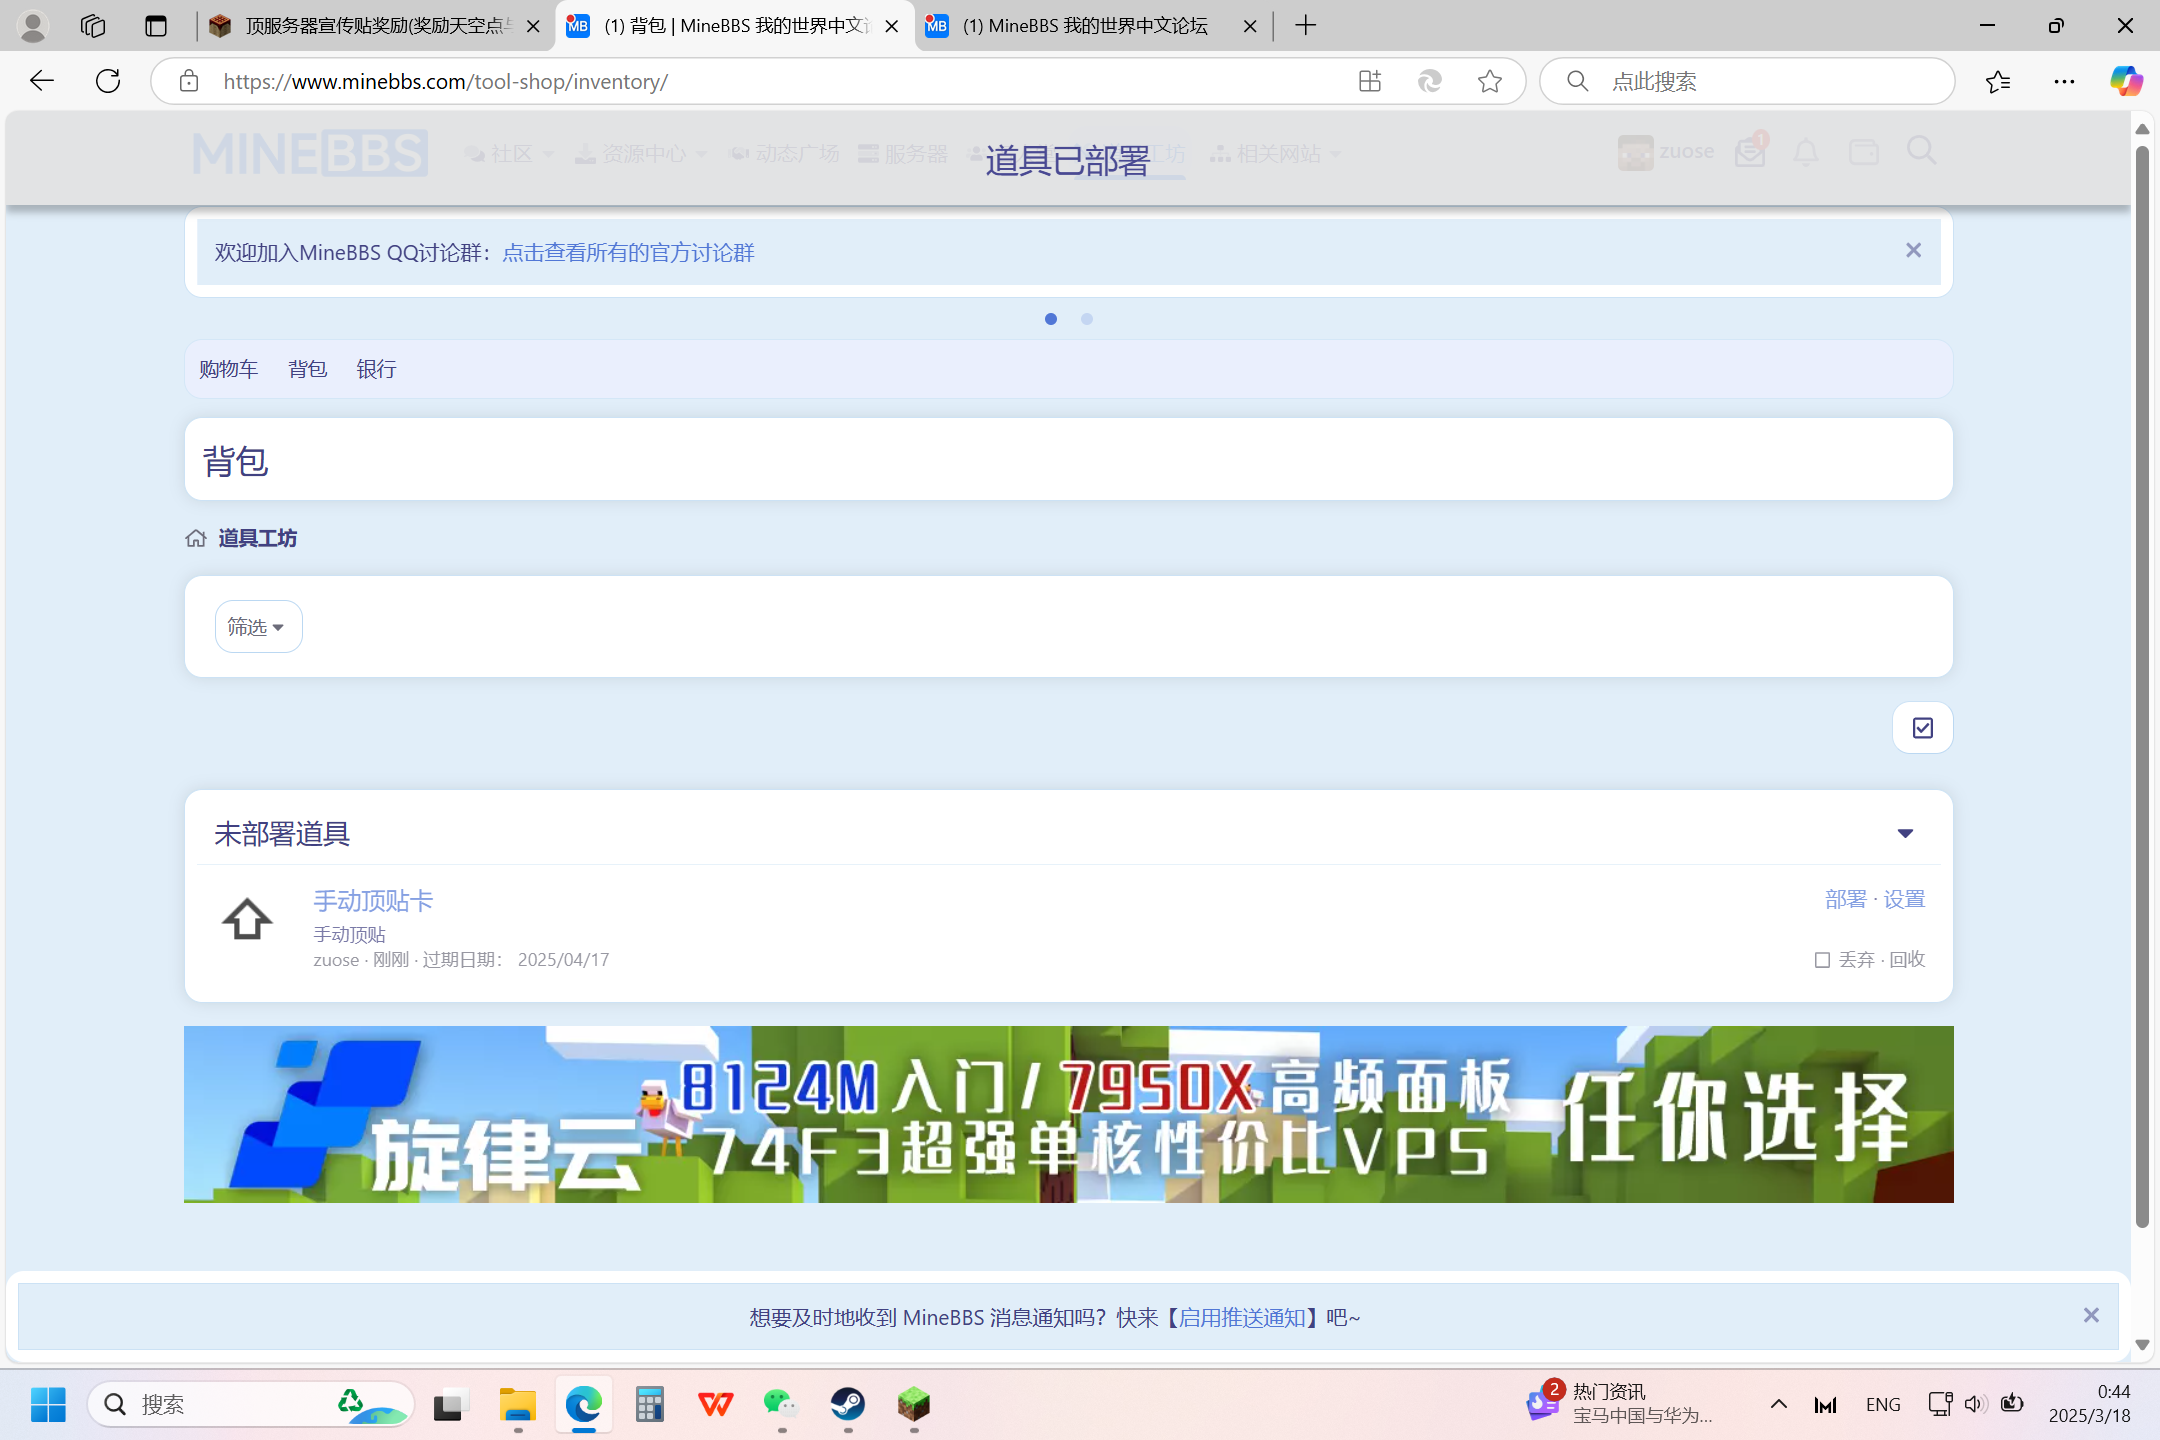
Task: Click the MINEBBS site logo
Action: [310, 153]
